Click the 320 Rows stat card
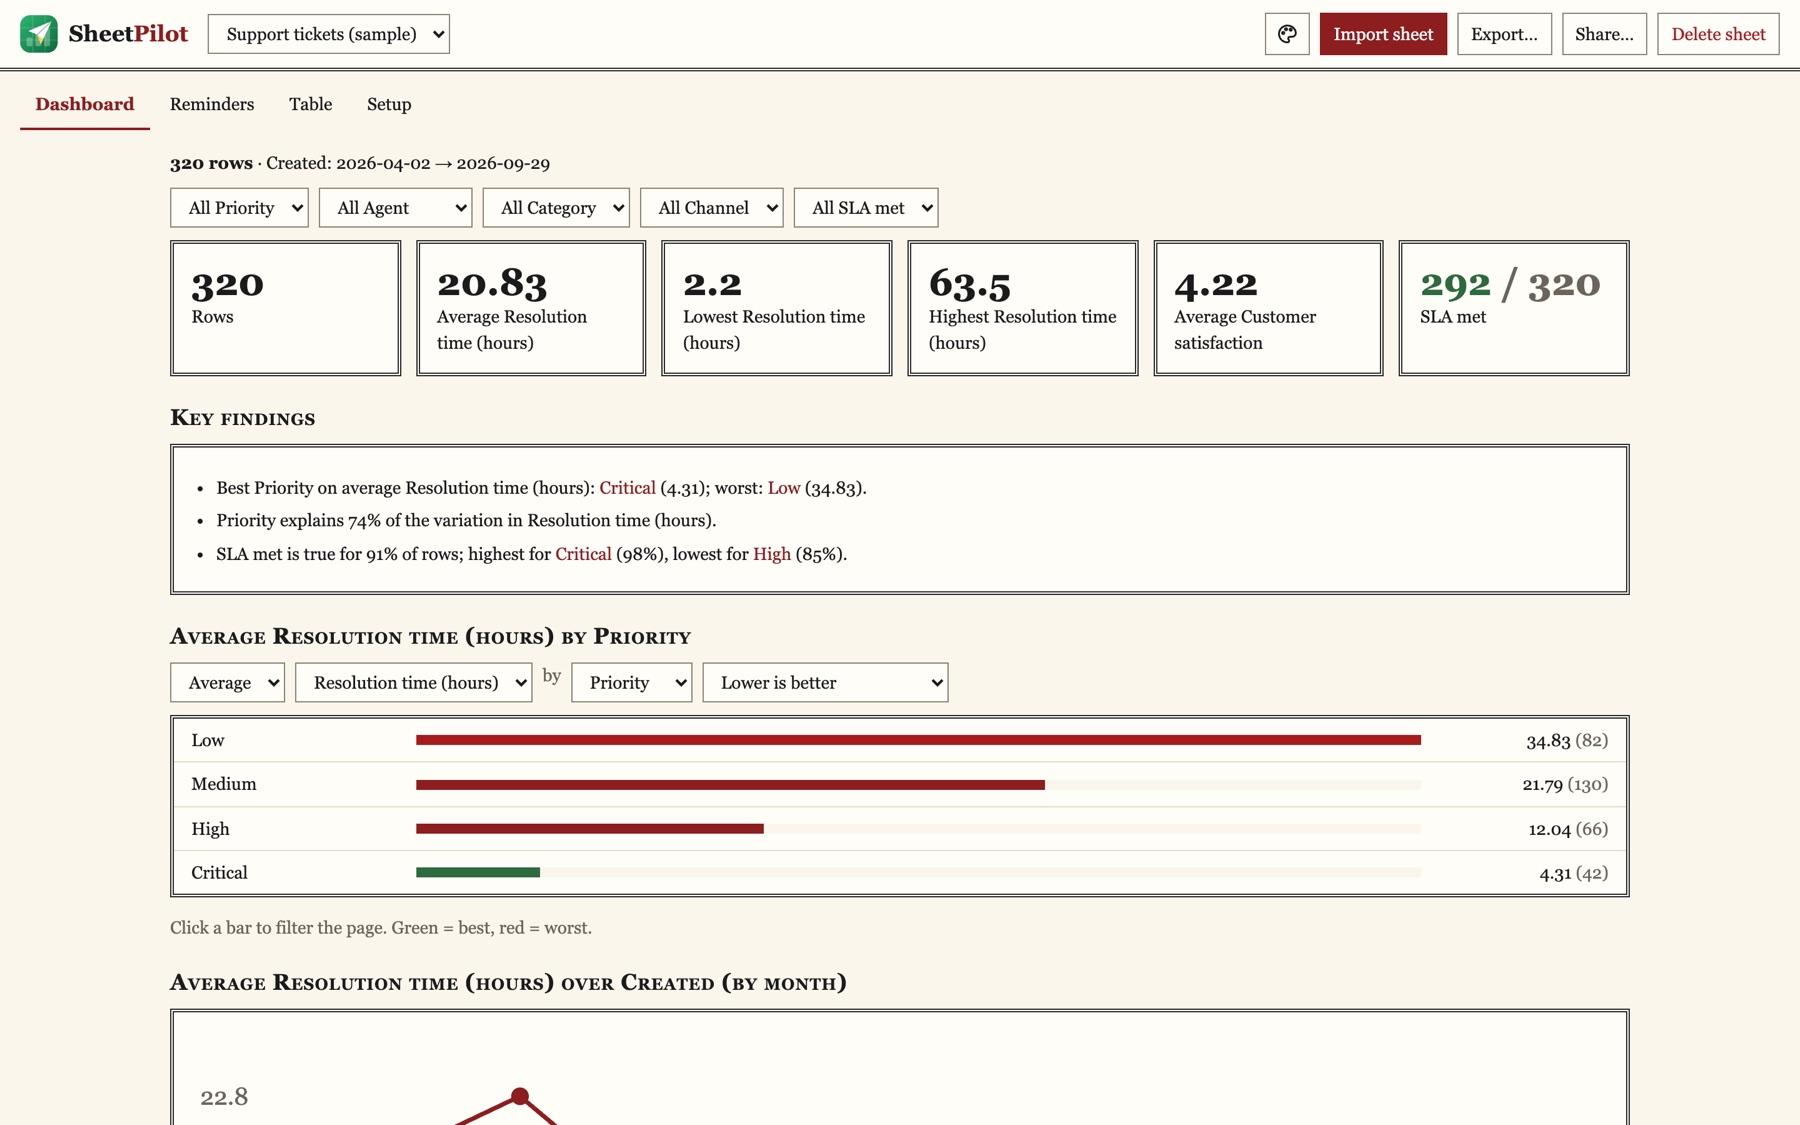The height and width of the screenshot is (1125, 1800). pos(286,308)
